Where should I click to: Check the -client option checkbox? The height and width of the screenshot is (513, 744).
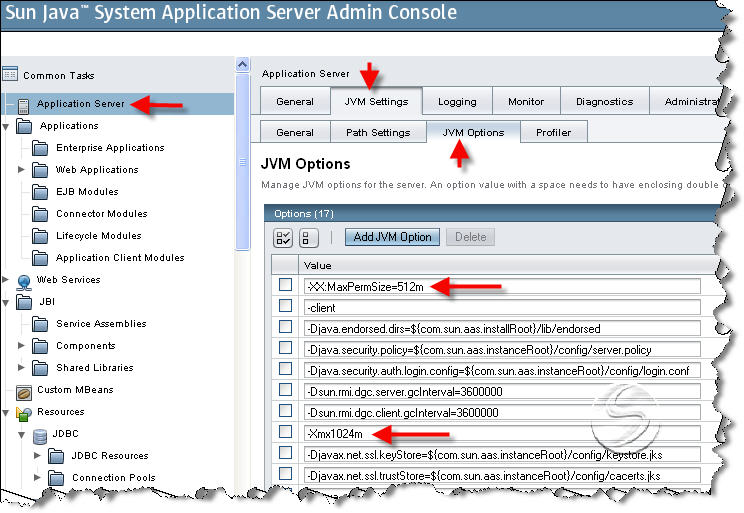(x=285, y=306)
